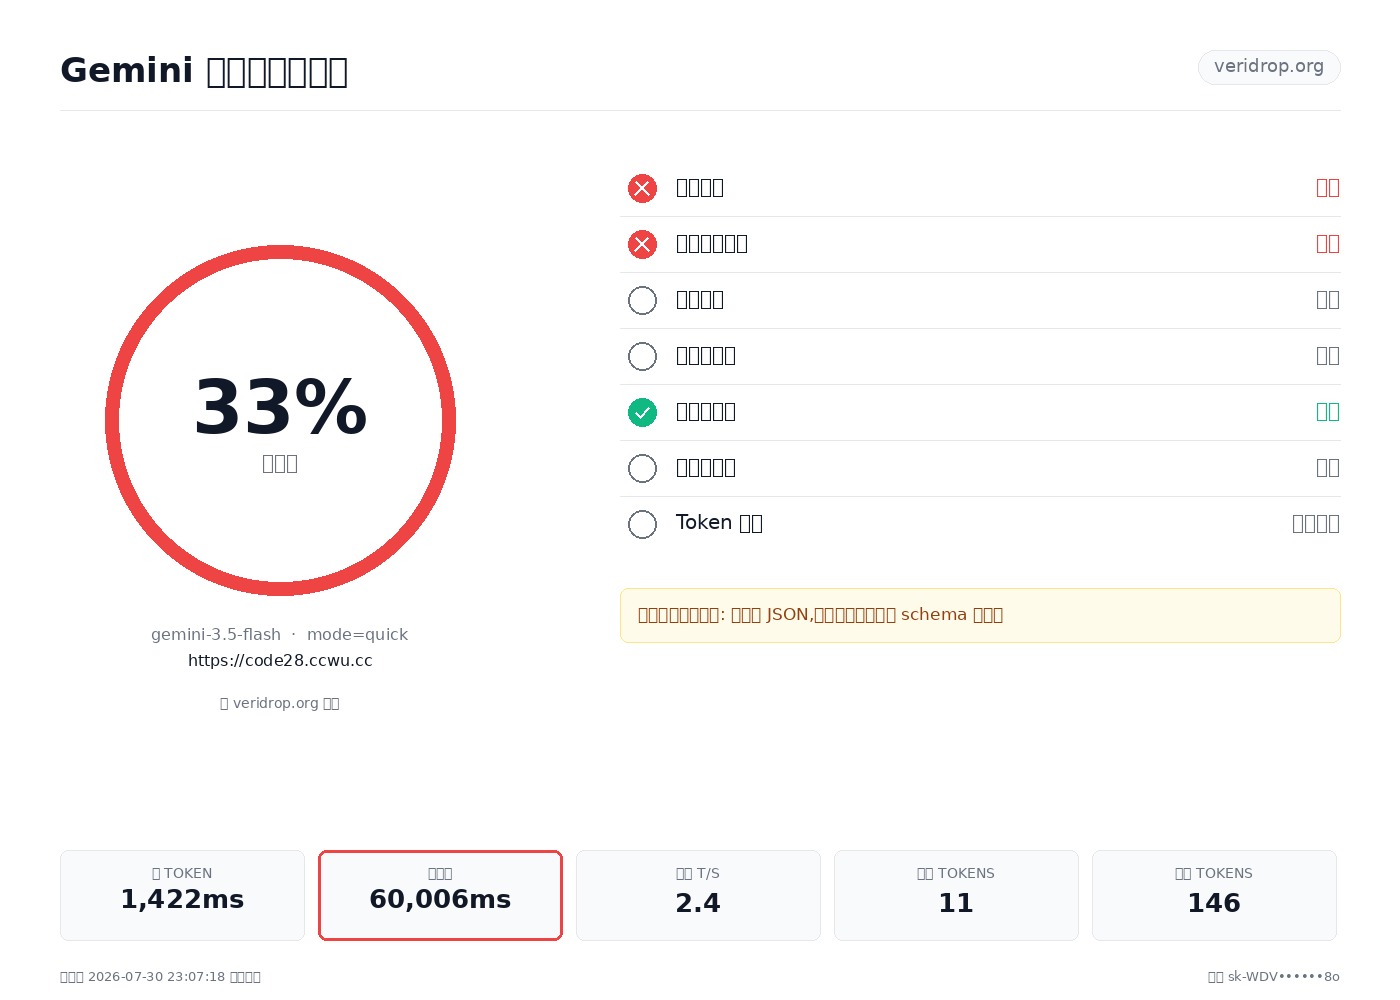Open the veridrop.org badge in header

[1269, 67]
